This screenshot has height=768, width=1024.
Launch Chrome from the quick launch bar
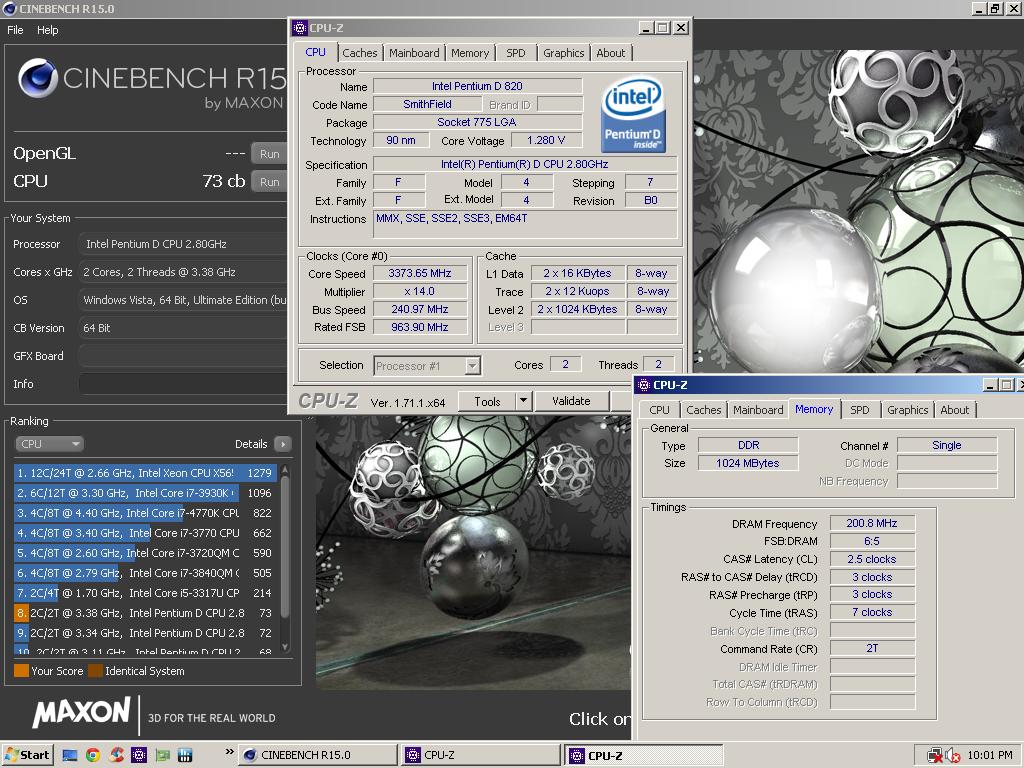pyautogui.click(x=93, y=756)
